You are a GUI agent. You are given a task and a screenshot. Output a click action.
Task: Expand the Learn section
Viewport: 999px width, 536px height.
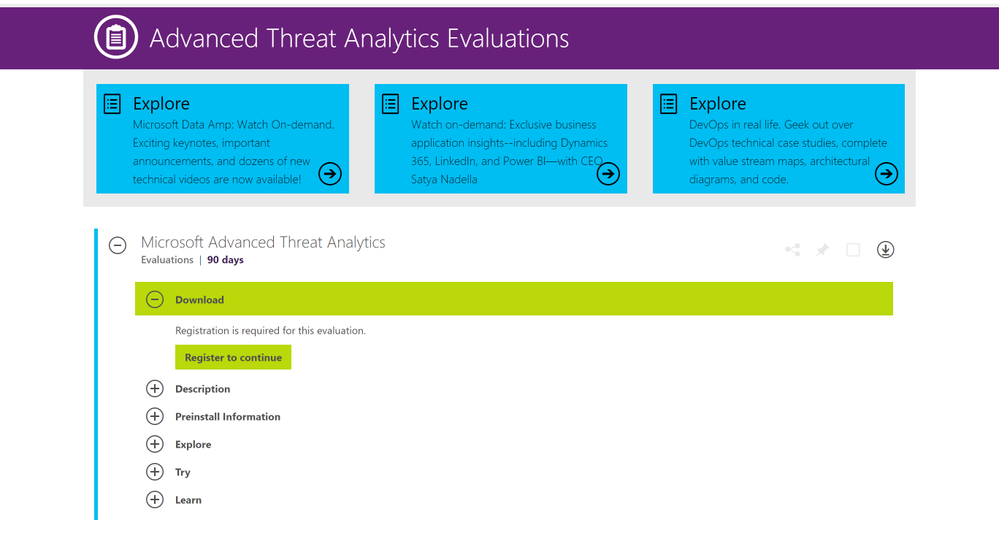155,500
